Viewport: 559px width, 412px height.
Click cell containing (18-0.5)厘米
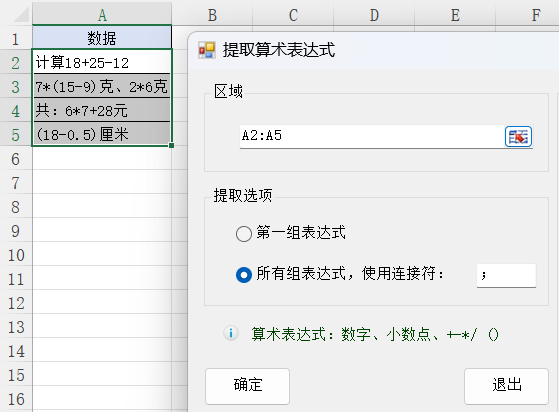(102, 134)
